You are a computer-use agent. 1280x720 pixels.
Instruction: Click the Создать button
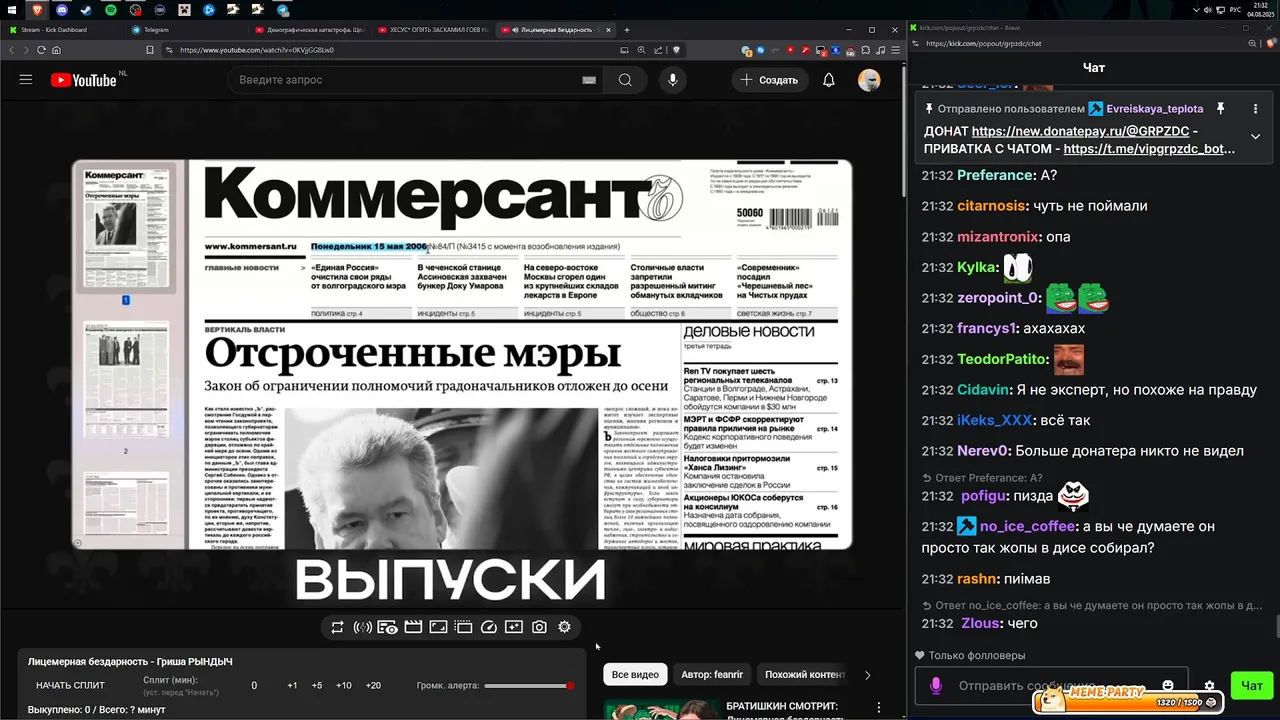(x=769, y=80)
